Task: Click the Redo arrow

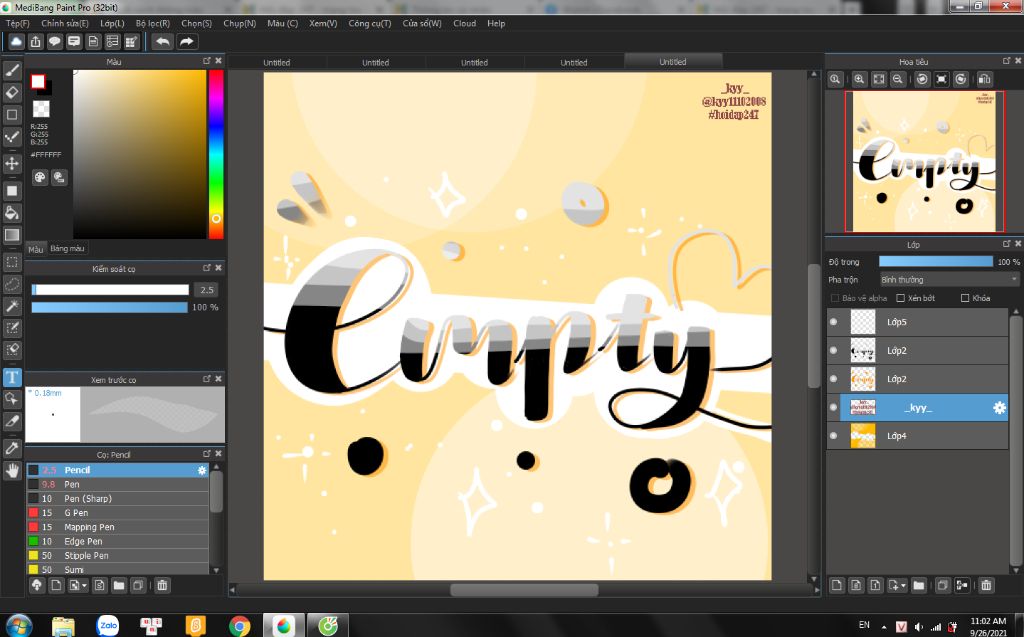Action: tap(187, 42)
